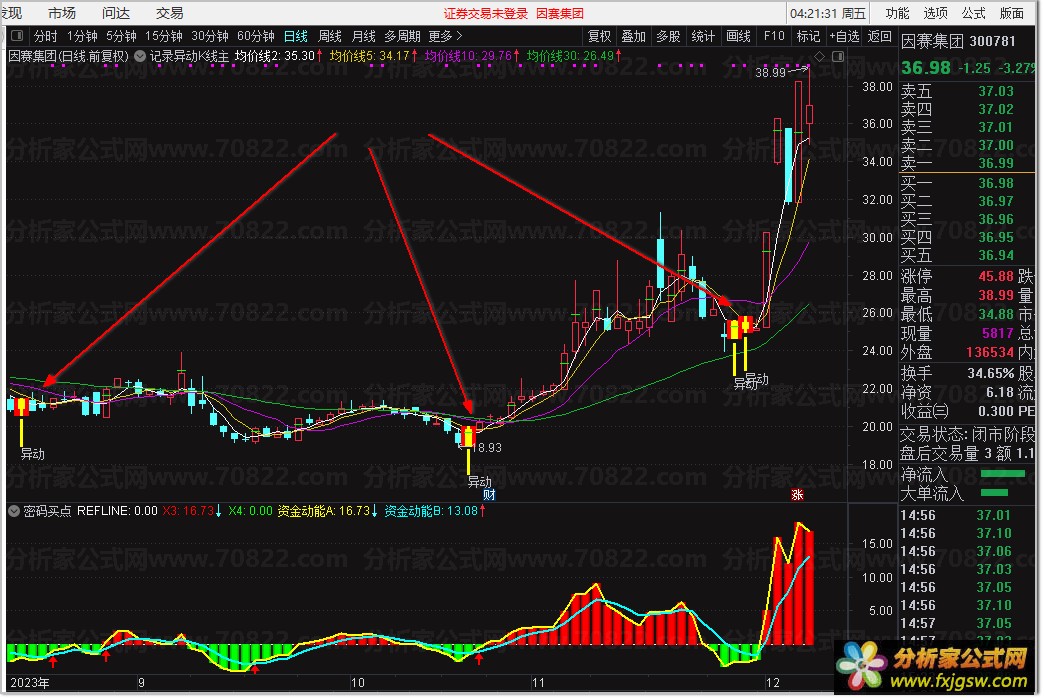This screenshot has height=698, width=1044.
Task: Click 因赛集团 link in title bar
Action: point(560,13)
